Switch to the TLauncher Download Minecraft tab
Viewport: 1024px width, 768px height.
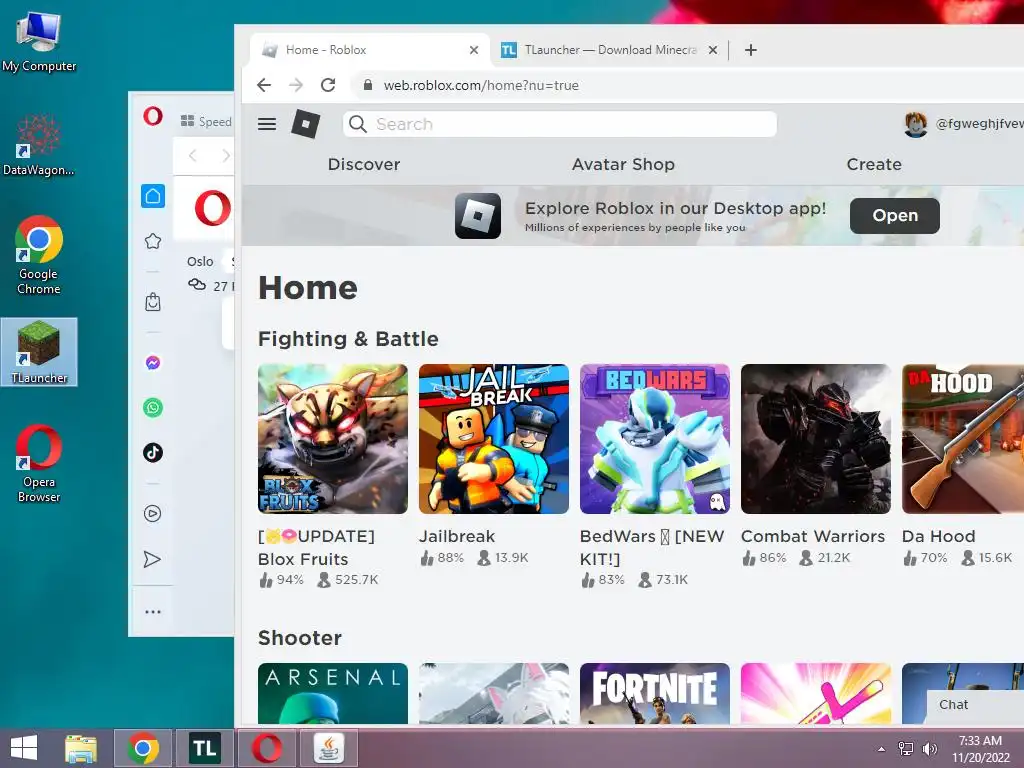[x=610, y=50]
